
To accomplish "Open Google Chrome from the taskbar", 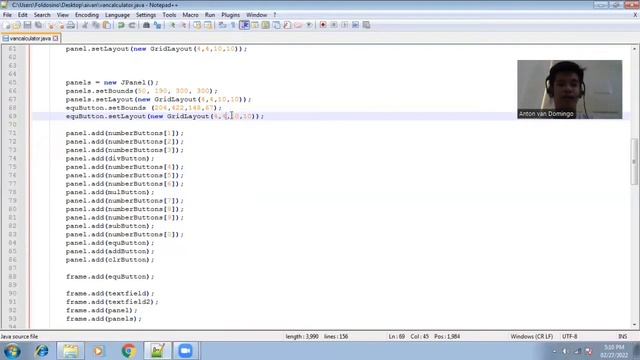I will click(x=129, y=351).
